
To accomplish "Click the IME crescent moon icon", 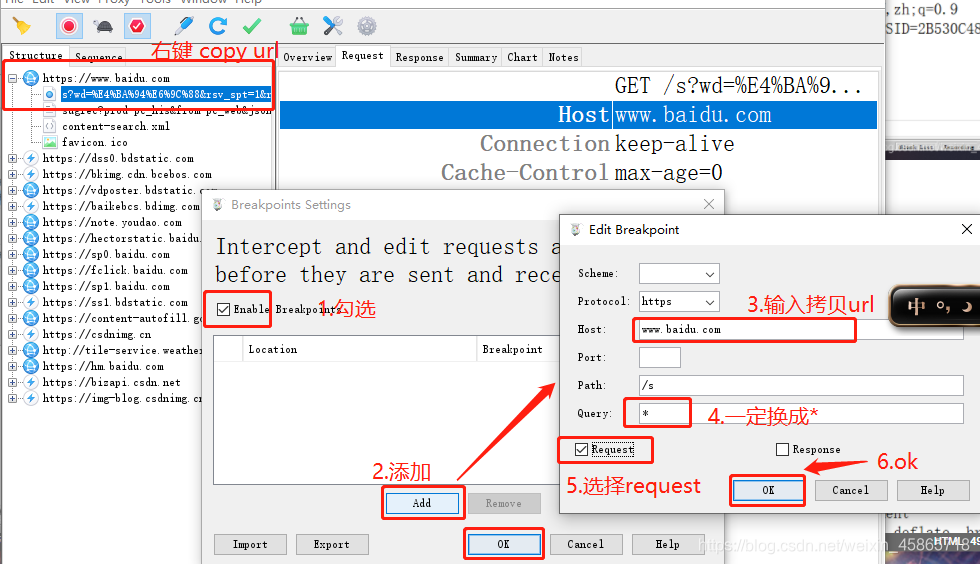I will pyautogui.click(x=967, y=306).
